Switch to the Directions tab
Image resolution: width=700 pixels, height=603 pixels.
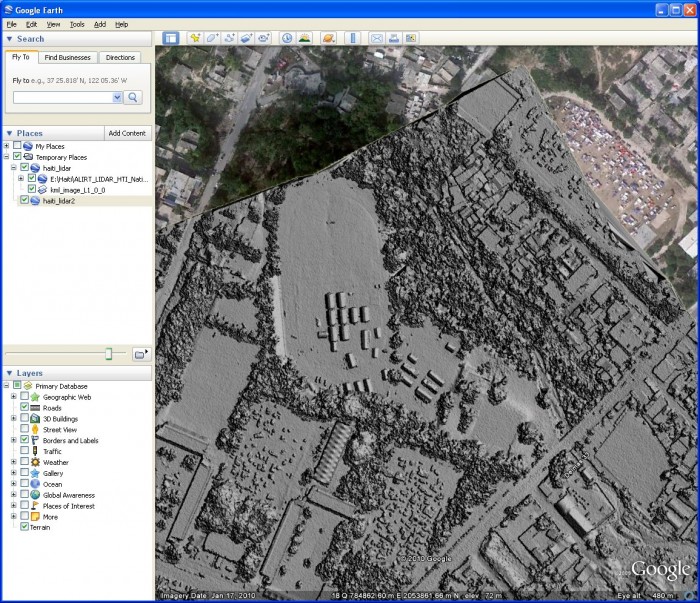coord(120,57)
